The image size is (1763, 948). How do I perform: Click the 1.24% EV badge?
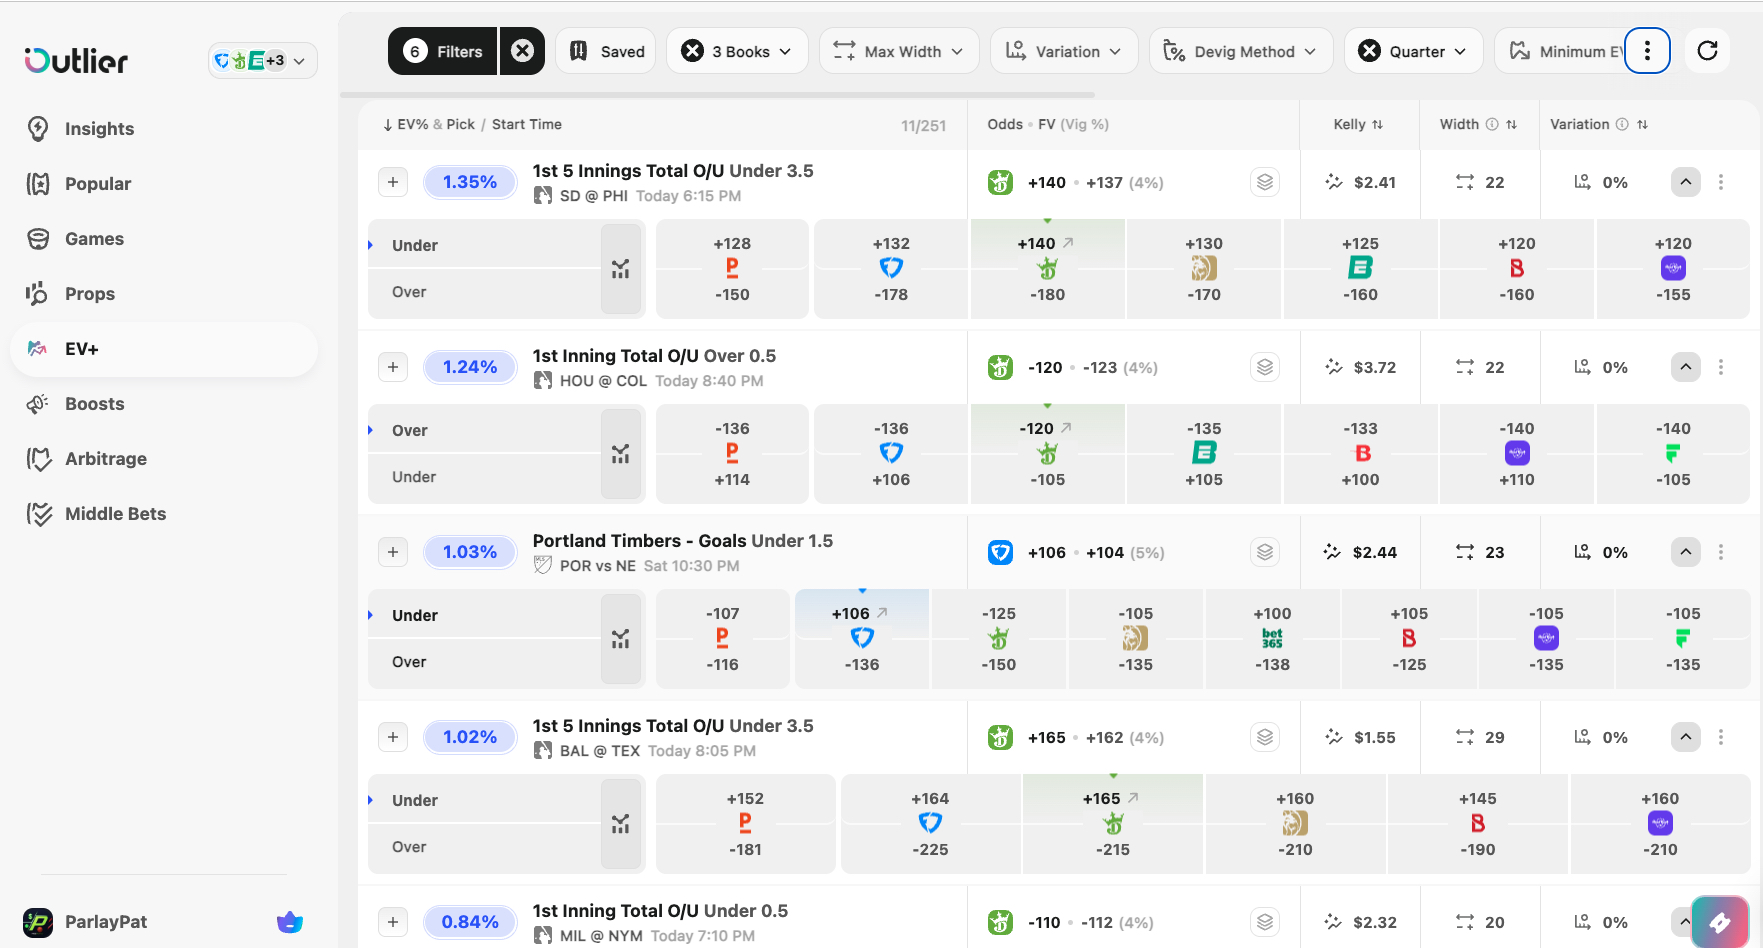470,367
